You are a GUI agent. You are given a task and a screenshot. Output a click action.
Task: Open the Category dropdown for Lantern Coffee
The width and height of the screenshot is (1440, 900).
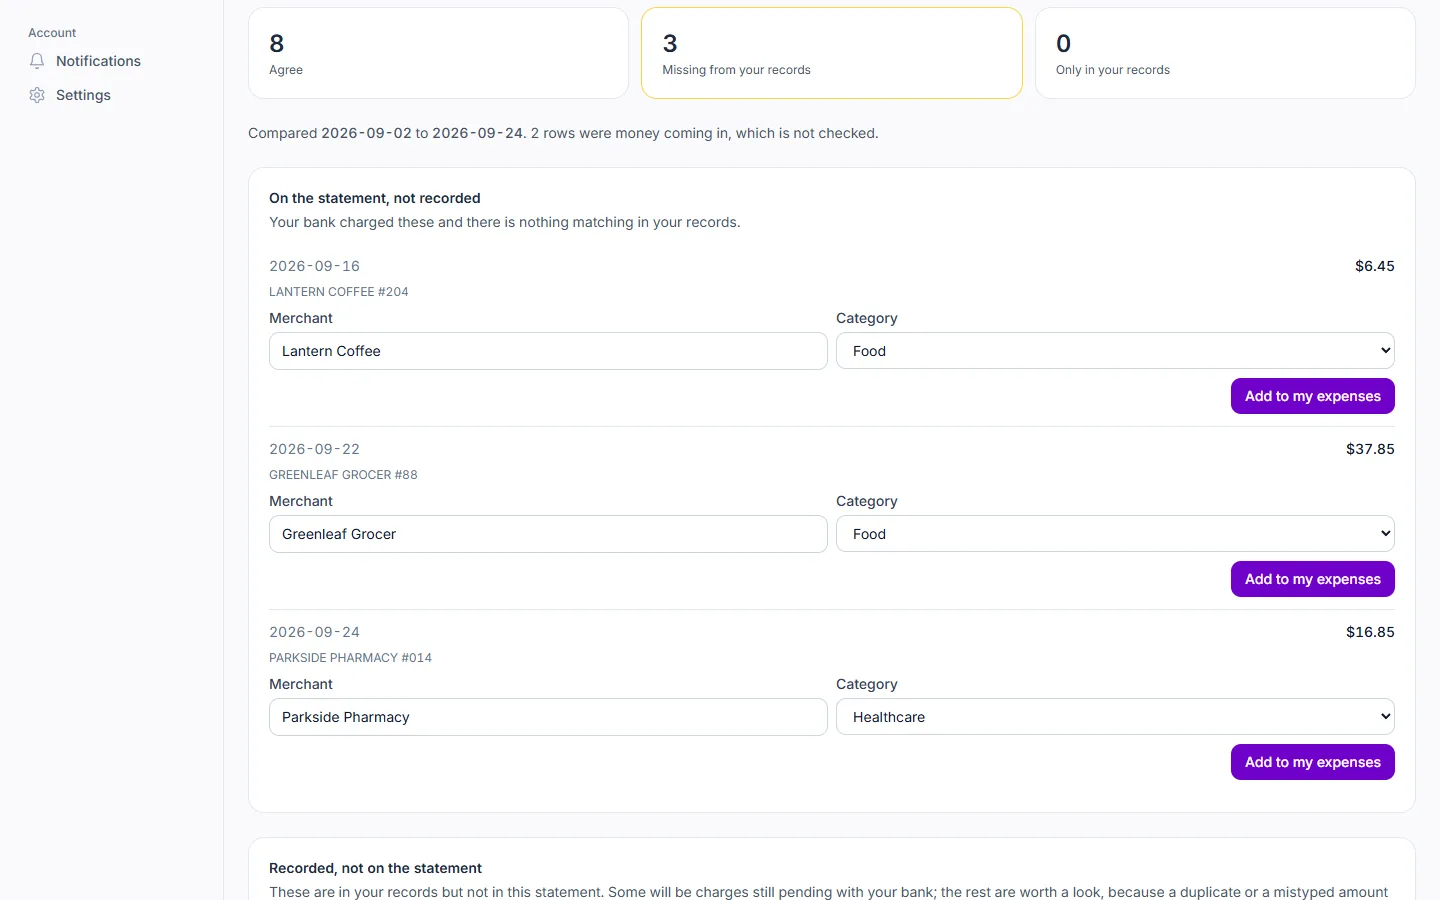pos(1115,351)
